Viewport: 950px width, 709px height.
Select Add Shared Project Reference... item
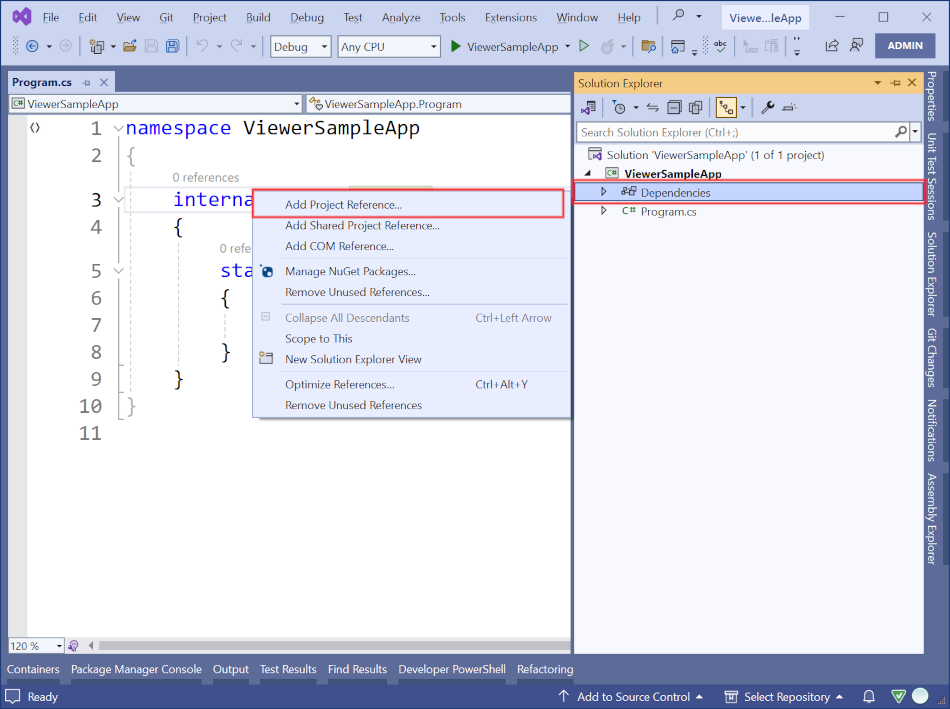pyautogui.click(x=411, y=225)
